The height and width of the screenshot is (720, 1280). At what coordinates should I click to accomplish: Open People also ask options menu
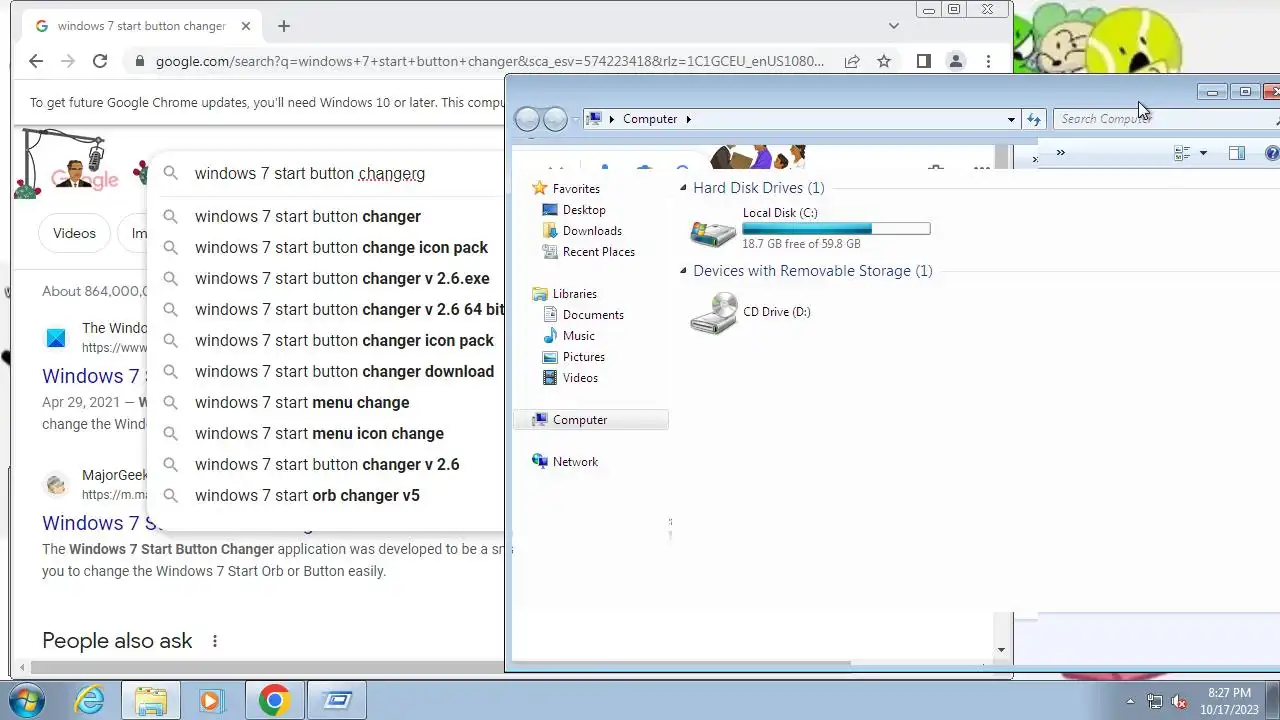click(214, 641)
